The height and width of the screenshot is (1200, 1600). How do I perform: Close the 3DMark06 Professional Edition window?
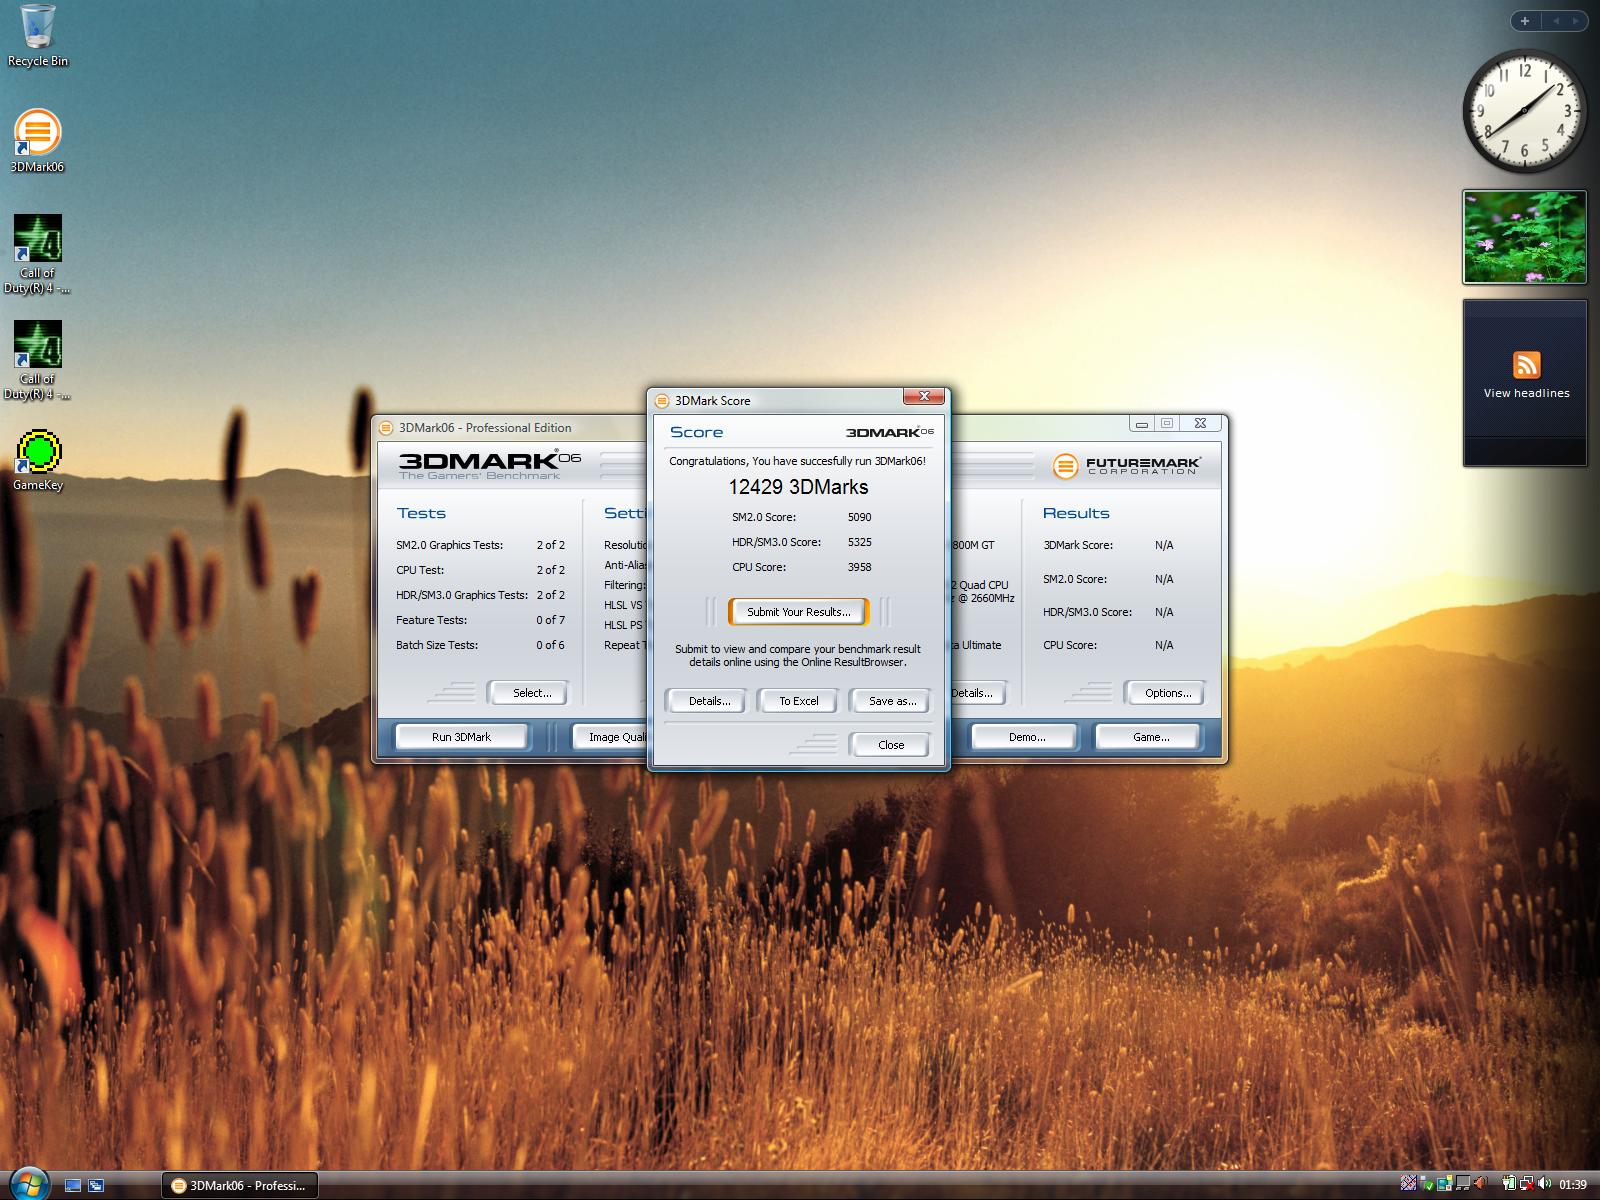[1201, 424]
